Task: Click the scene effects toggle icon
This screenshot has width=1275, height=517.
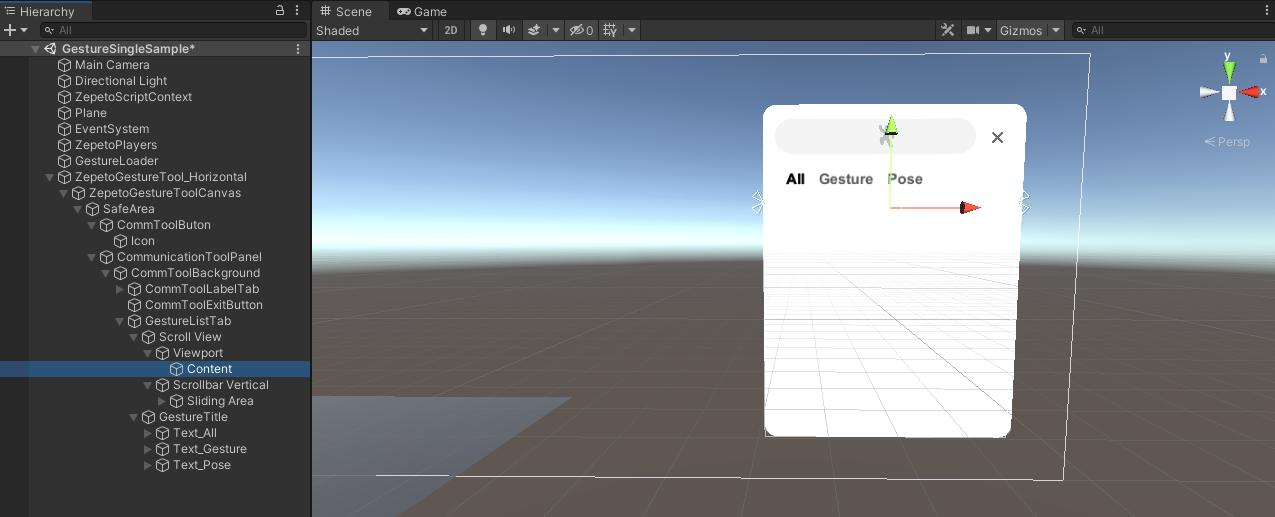Action: click(535, 30)
